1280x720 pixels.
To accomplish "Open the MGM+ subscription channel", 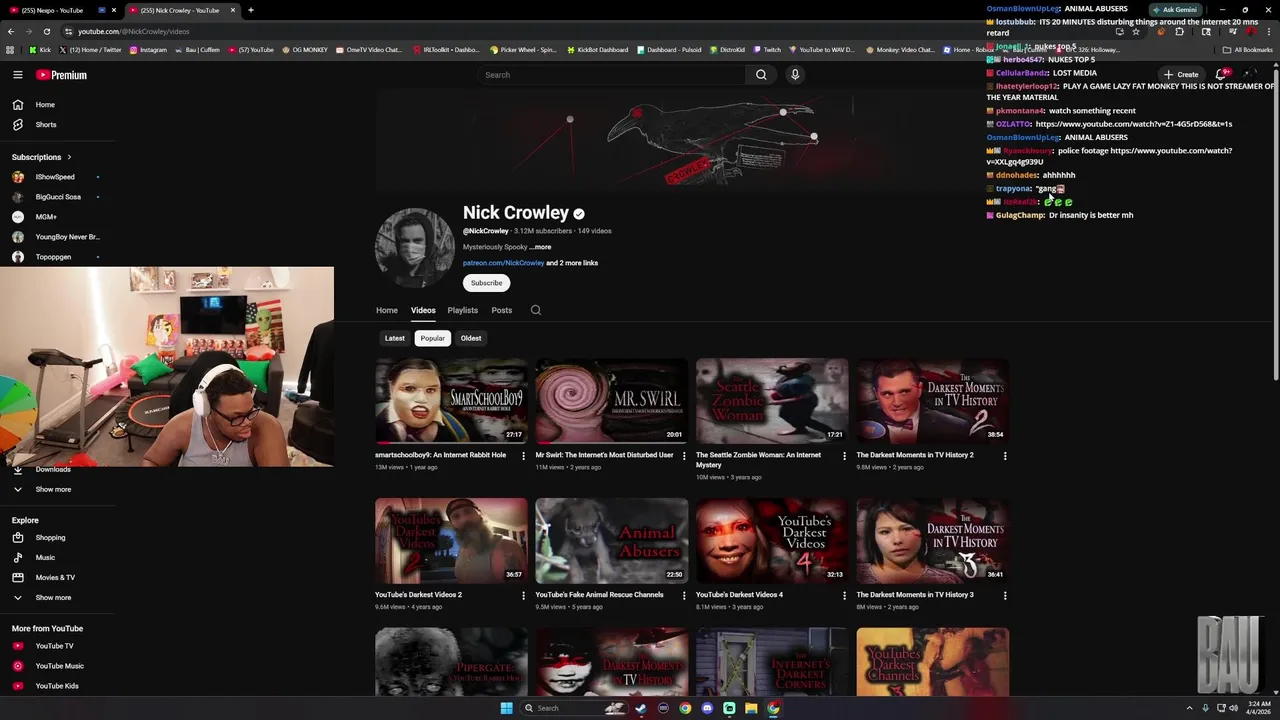I will pyautogui.click(x=46, y=217).
